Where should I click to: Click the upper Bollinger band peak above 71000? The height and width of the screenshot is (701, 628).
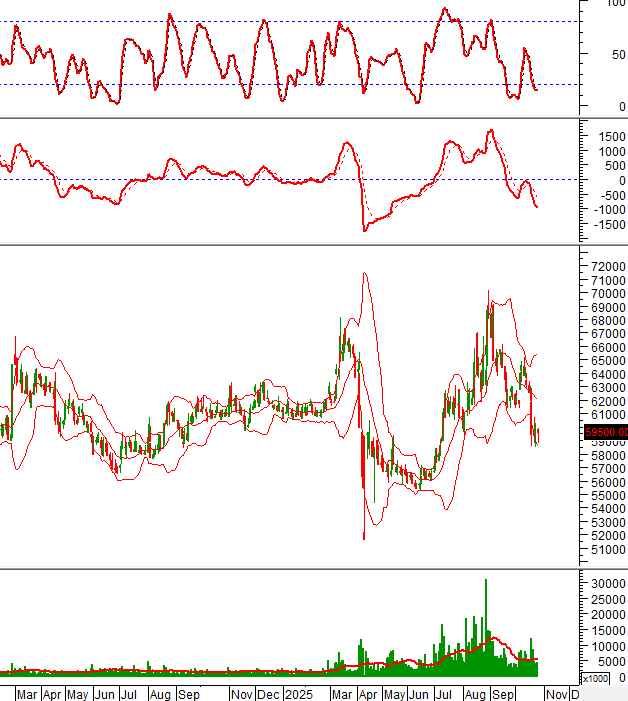365,273
